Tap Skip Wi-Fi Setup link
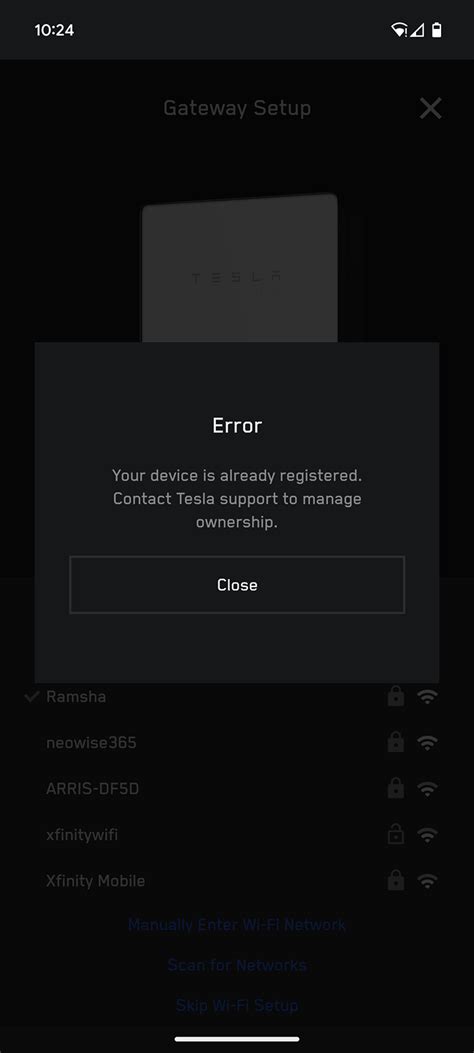Image resolution: width=474 pixels, height=1053 pixels. [x=237, y=1005]
